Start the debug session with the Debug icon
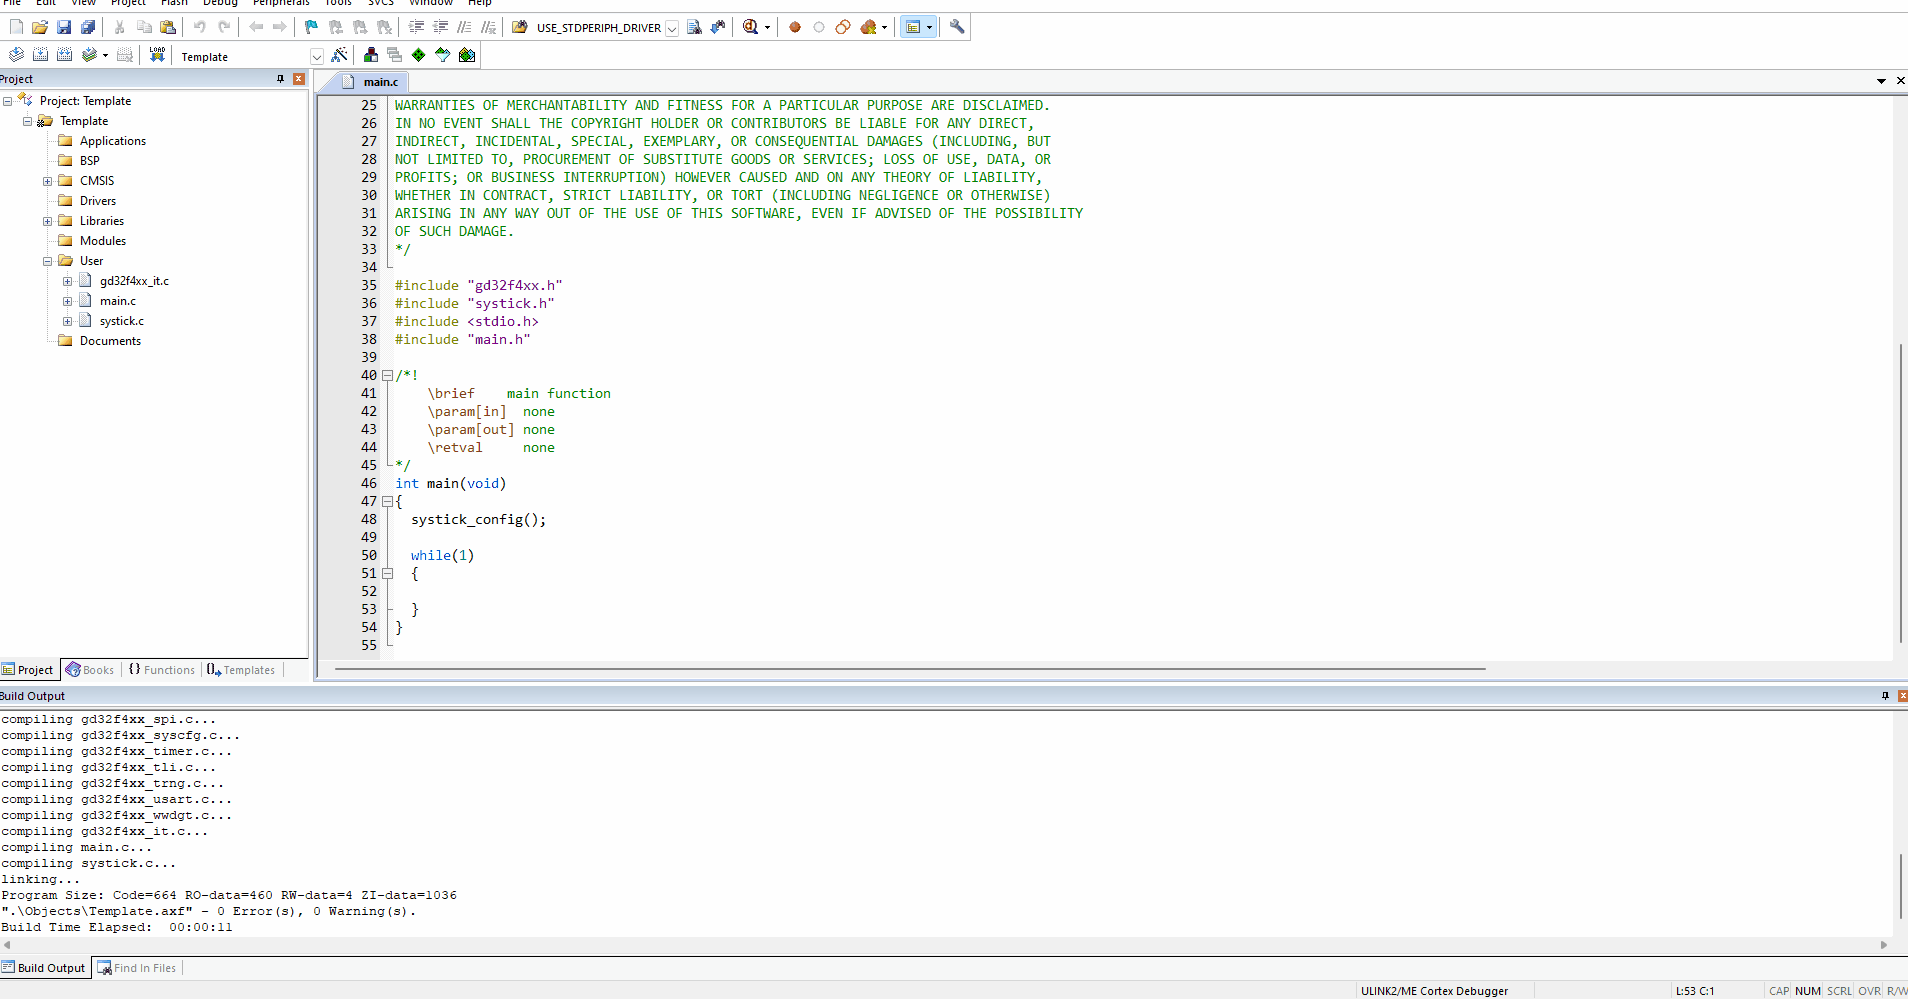The height and width of the screenshot is (999, 1908). click(x=751, y=27)
